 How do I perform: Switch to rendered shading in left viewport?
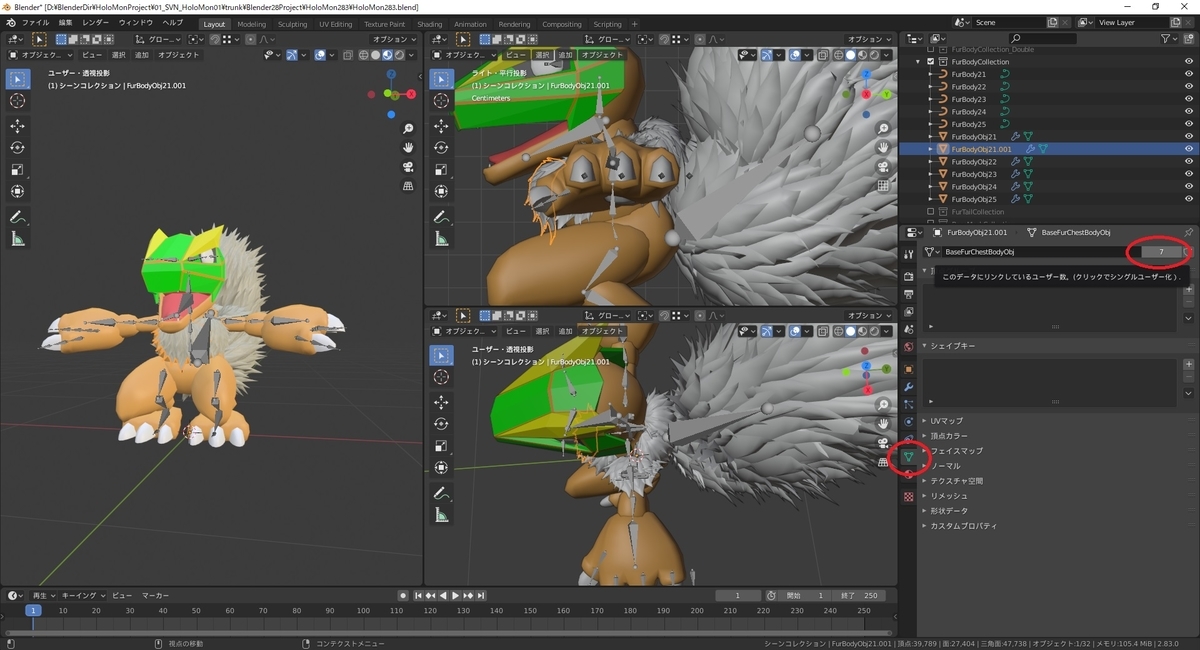[400, 55]
